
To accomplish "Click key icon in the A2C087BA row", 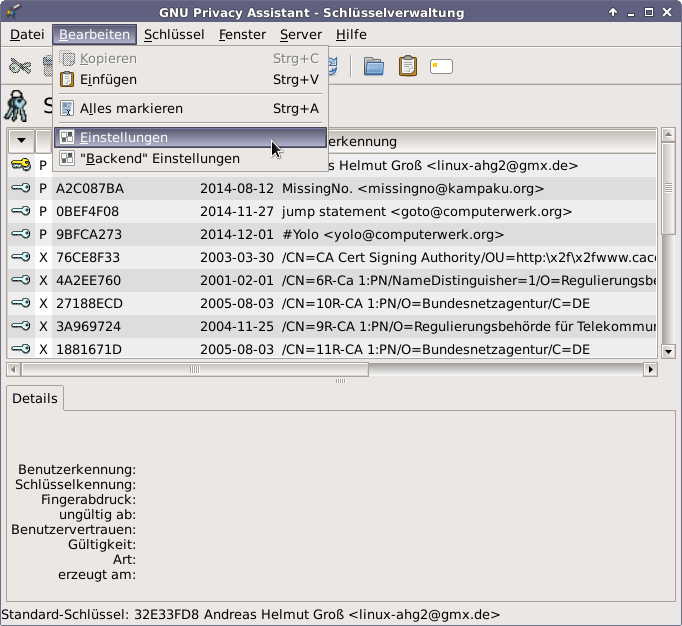I will click(x=21, y=188).
